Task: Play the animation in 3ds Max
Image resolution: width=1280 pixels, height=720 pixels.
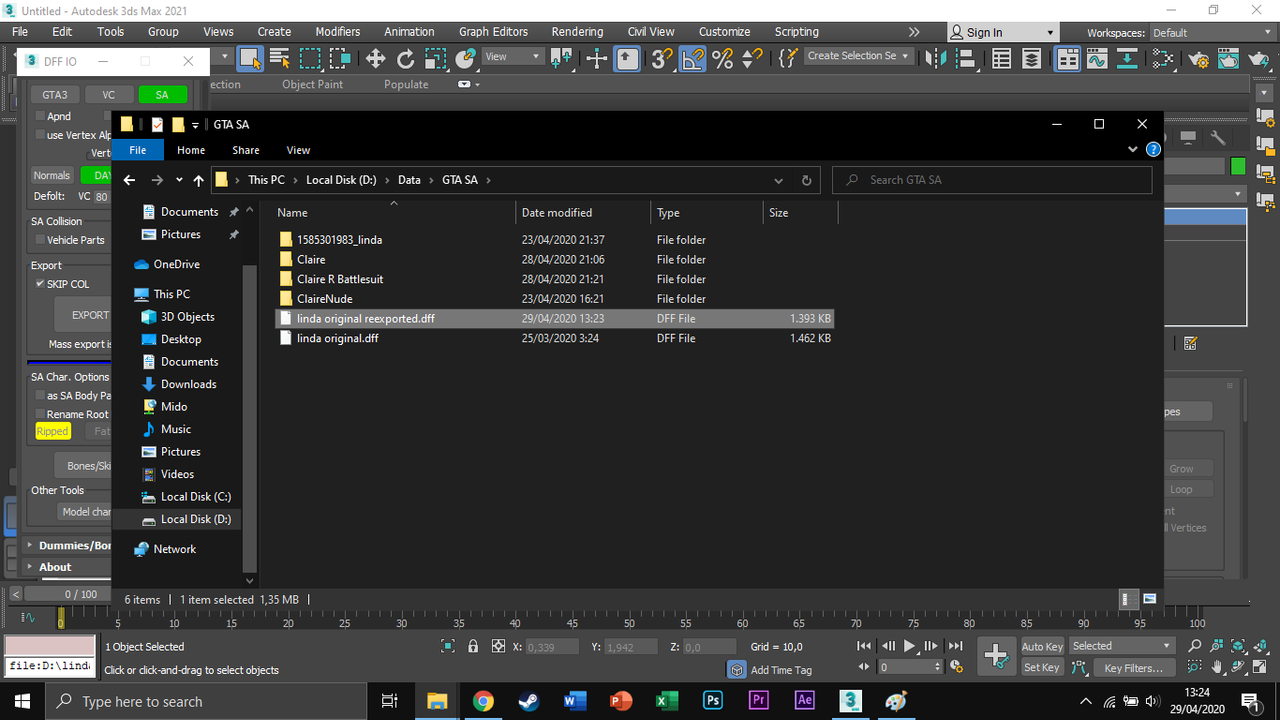Action: point(910,647)
